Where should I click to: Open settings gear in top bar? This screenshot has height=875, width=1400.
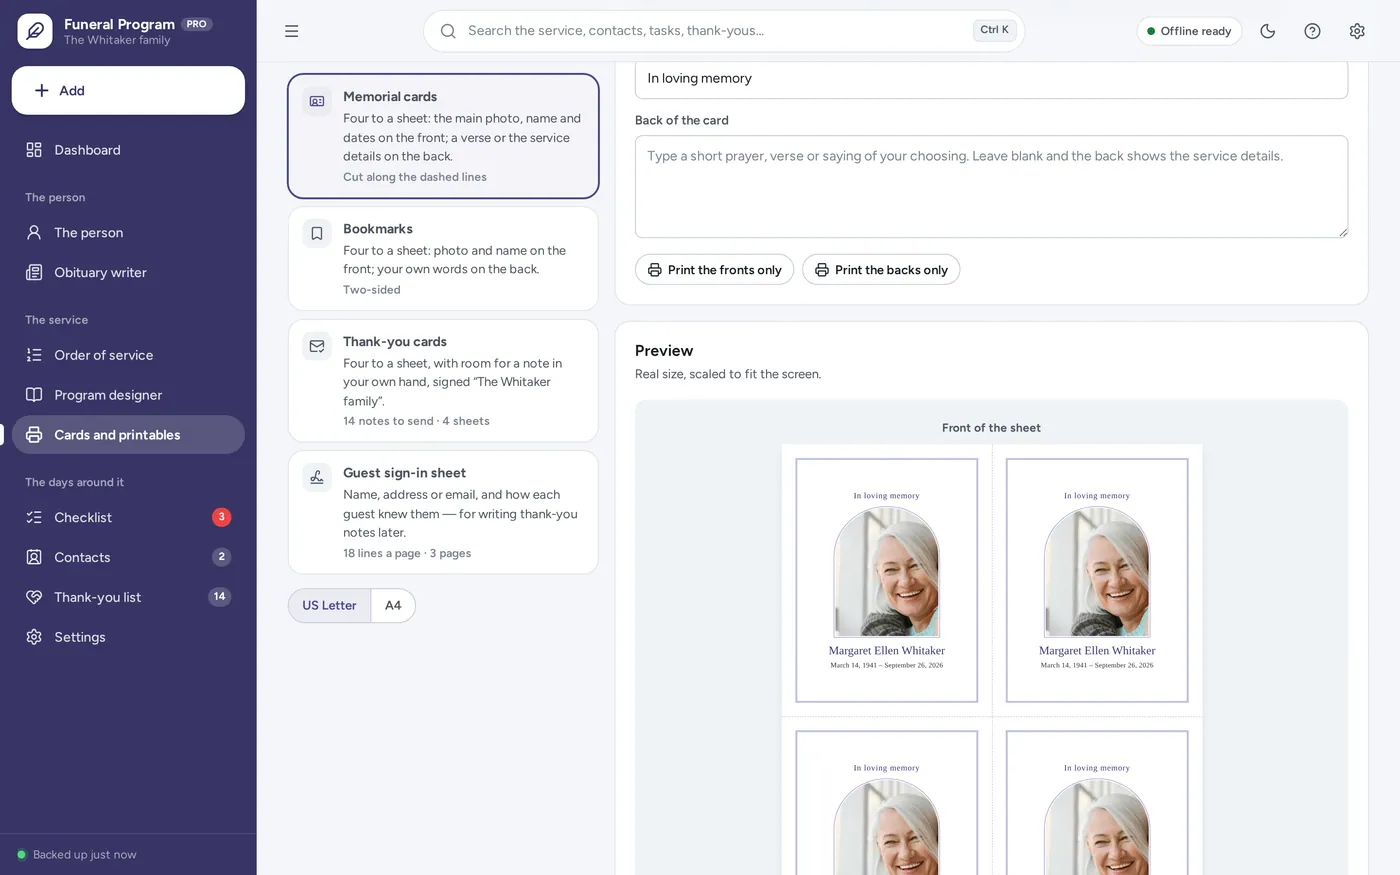point(1357,31)
